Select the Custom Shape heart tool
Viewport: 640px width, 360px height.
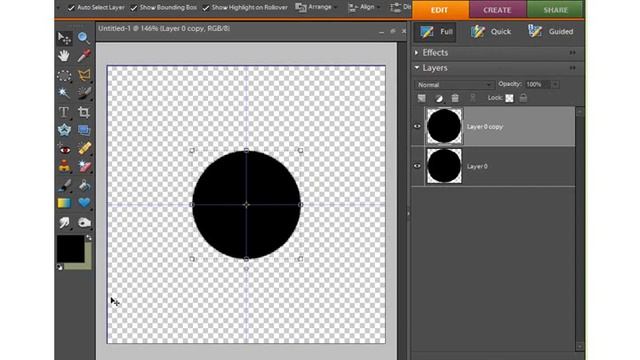pos(84,203)
